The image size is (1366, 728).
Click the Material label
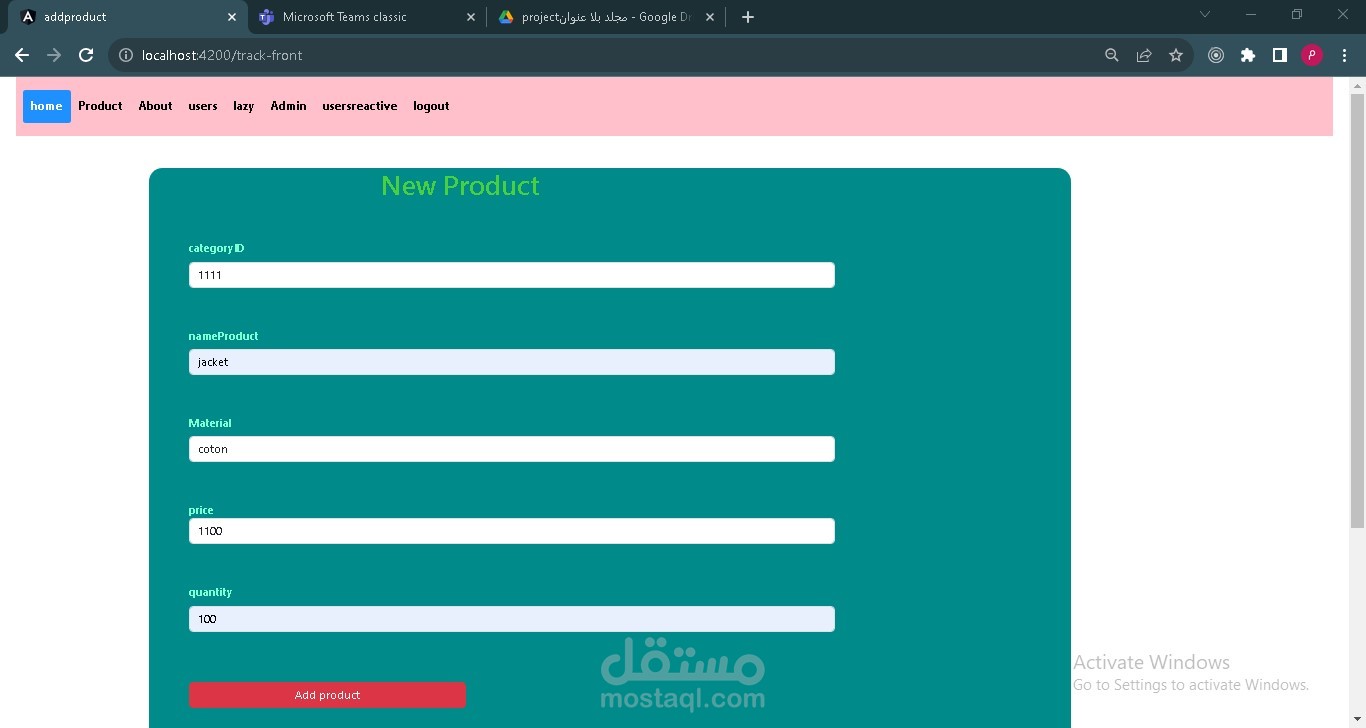pos(210,423)
